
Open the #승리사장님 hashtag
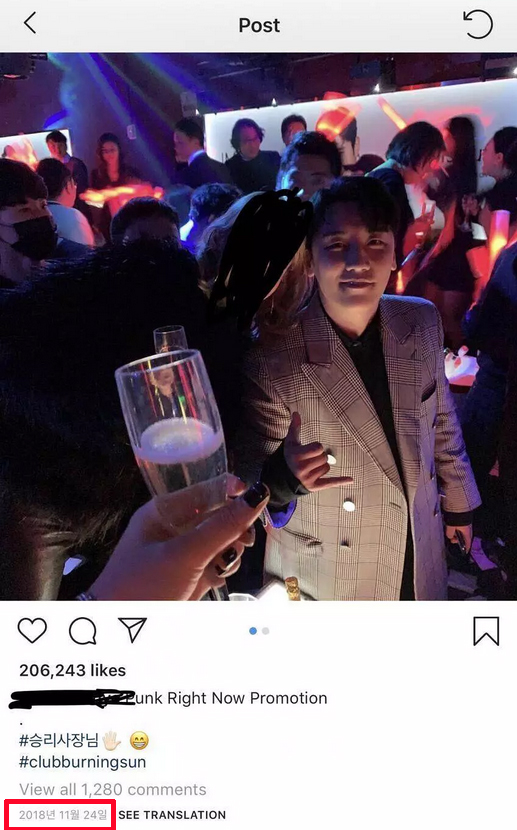pyautogui.click(x=59, y=740)
